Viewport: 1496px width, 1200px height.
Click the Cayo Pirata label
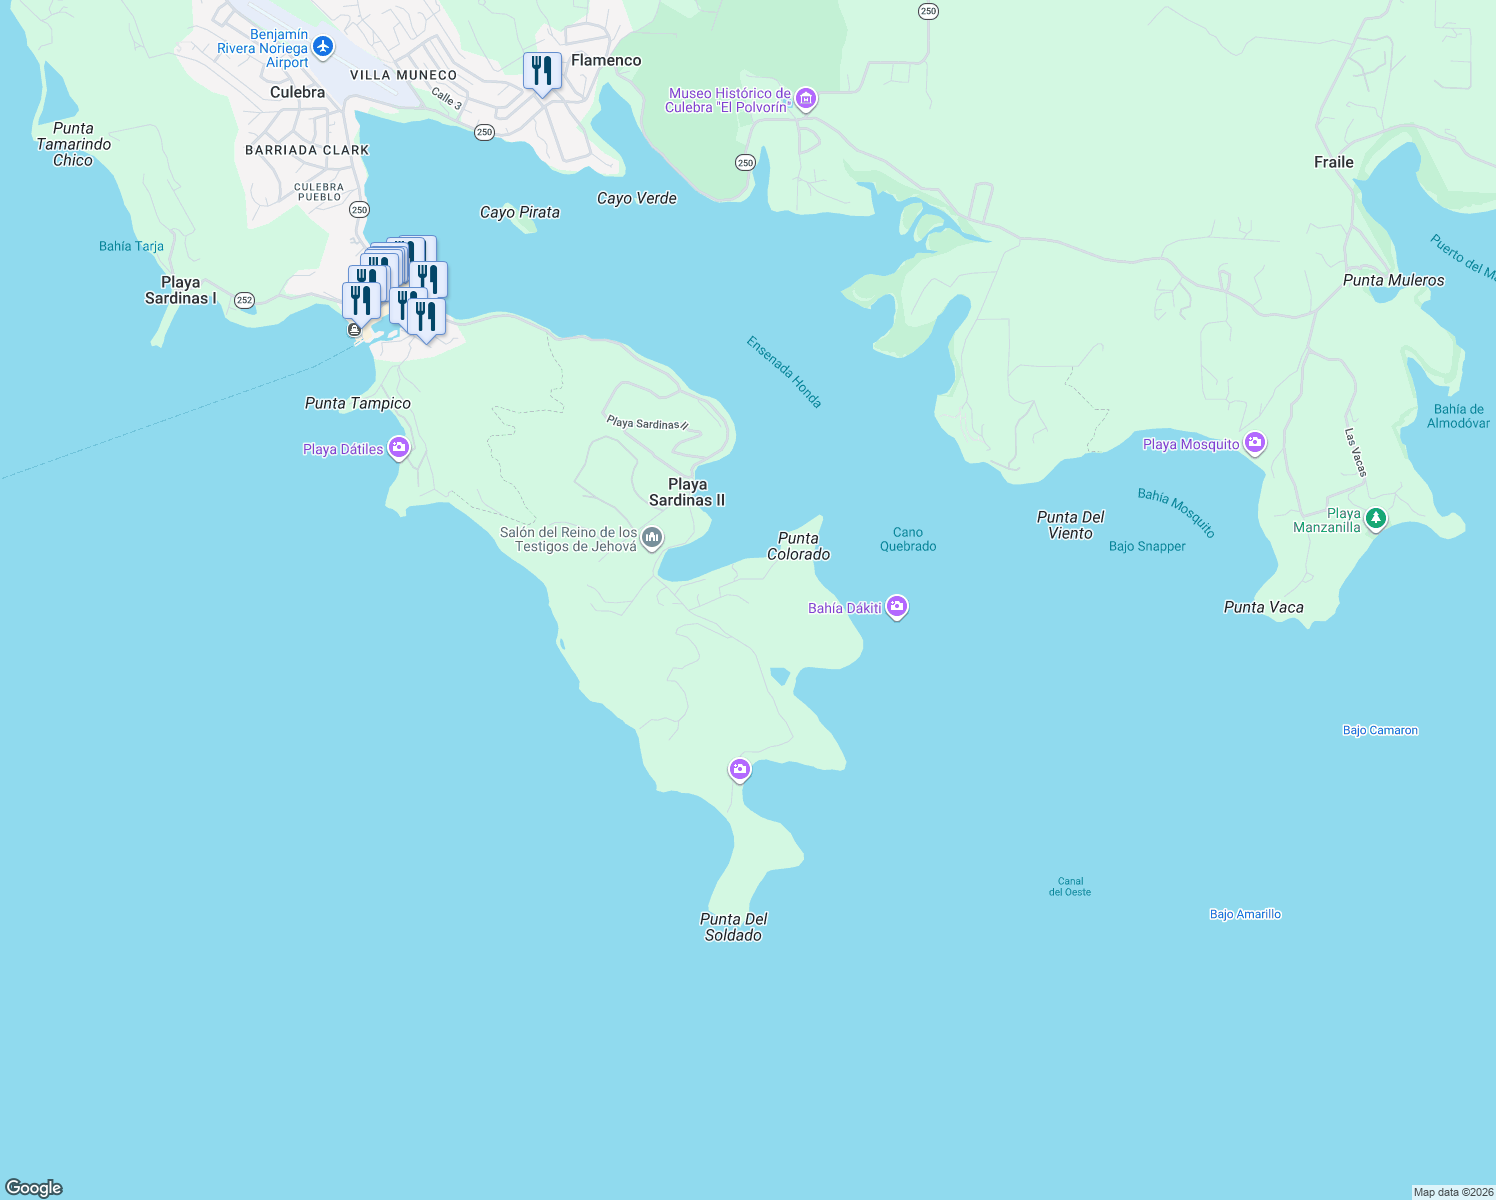pos(520,212)
